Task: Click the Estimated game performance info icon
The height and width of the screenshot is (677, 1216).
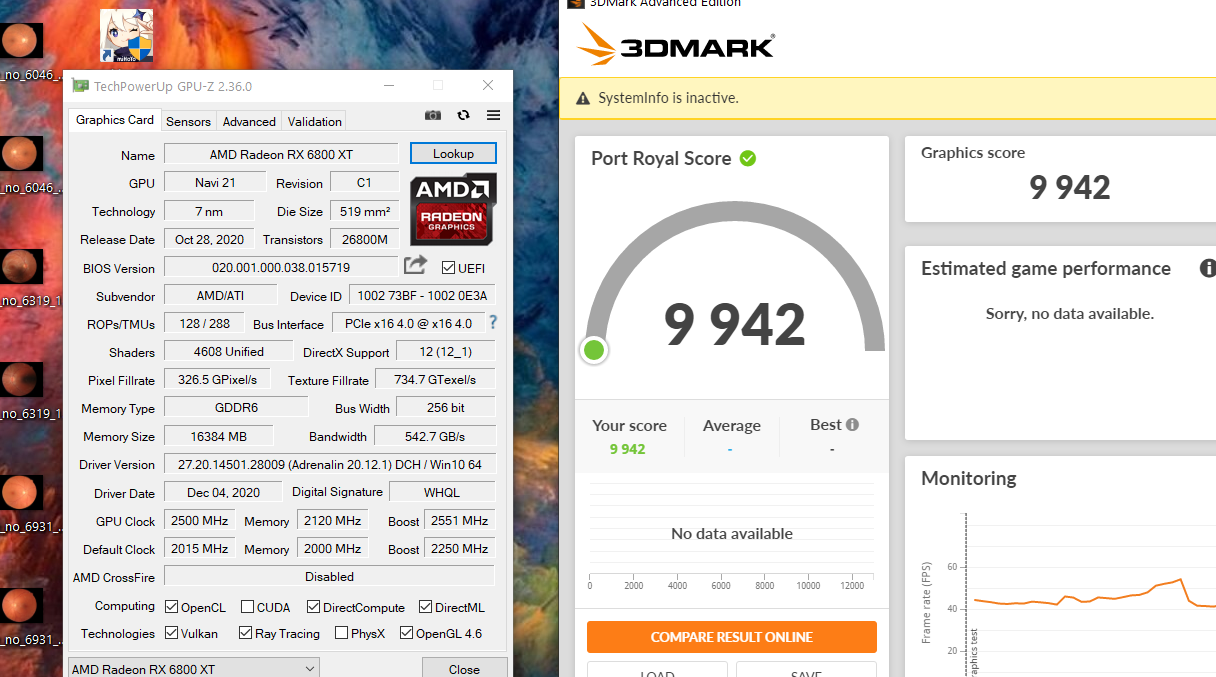Action: tap(1207, 269)
